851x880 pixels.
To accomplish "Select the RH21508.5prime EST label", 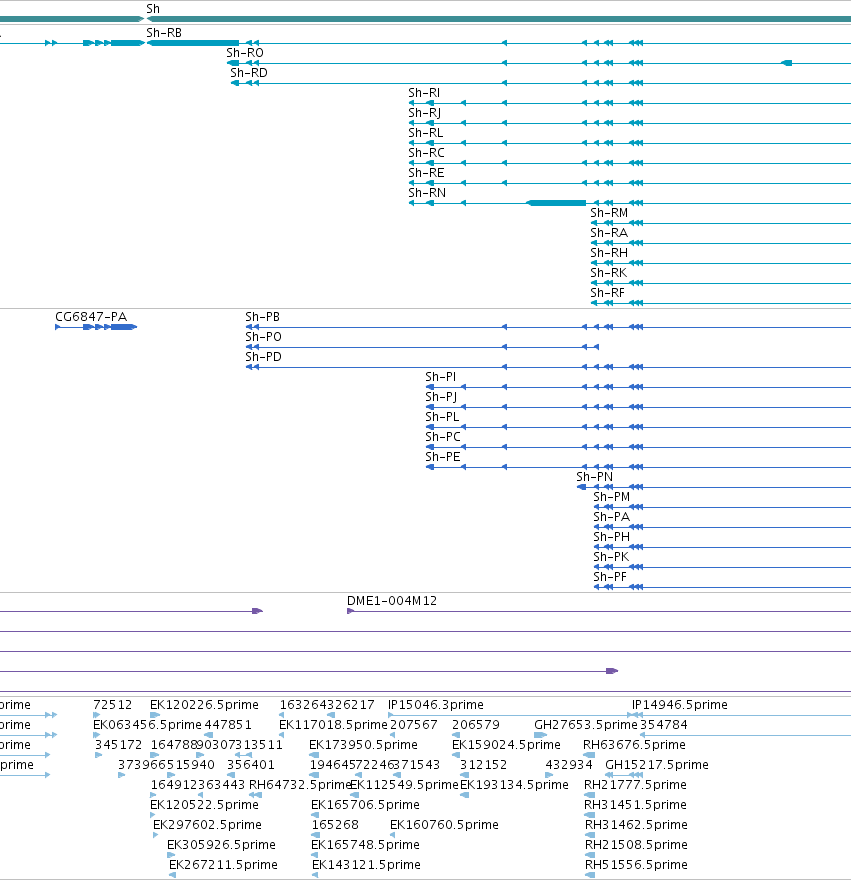I will 636,845.
